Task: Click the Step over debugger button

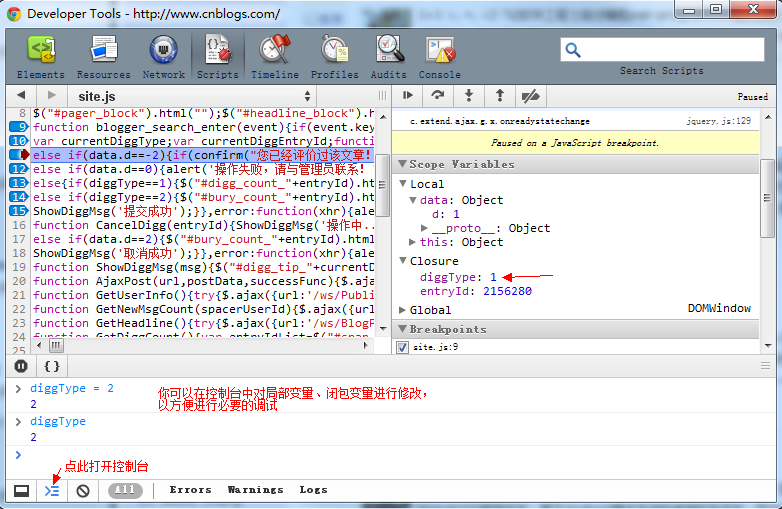Action: pyautogui.click(x=438, y=95)
